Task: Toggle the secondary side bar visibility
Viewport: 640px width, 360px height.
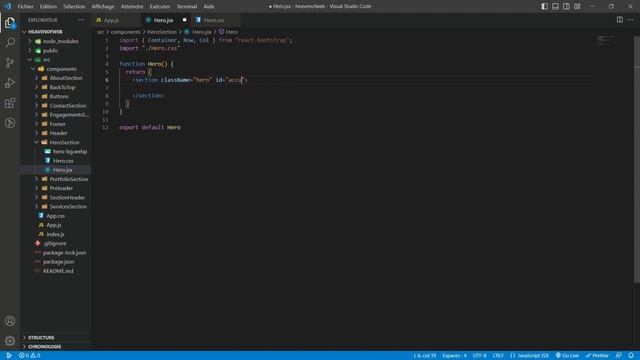Action: pyautogui.click(x=566, y=6)
